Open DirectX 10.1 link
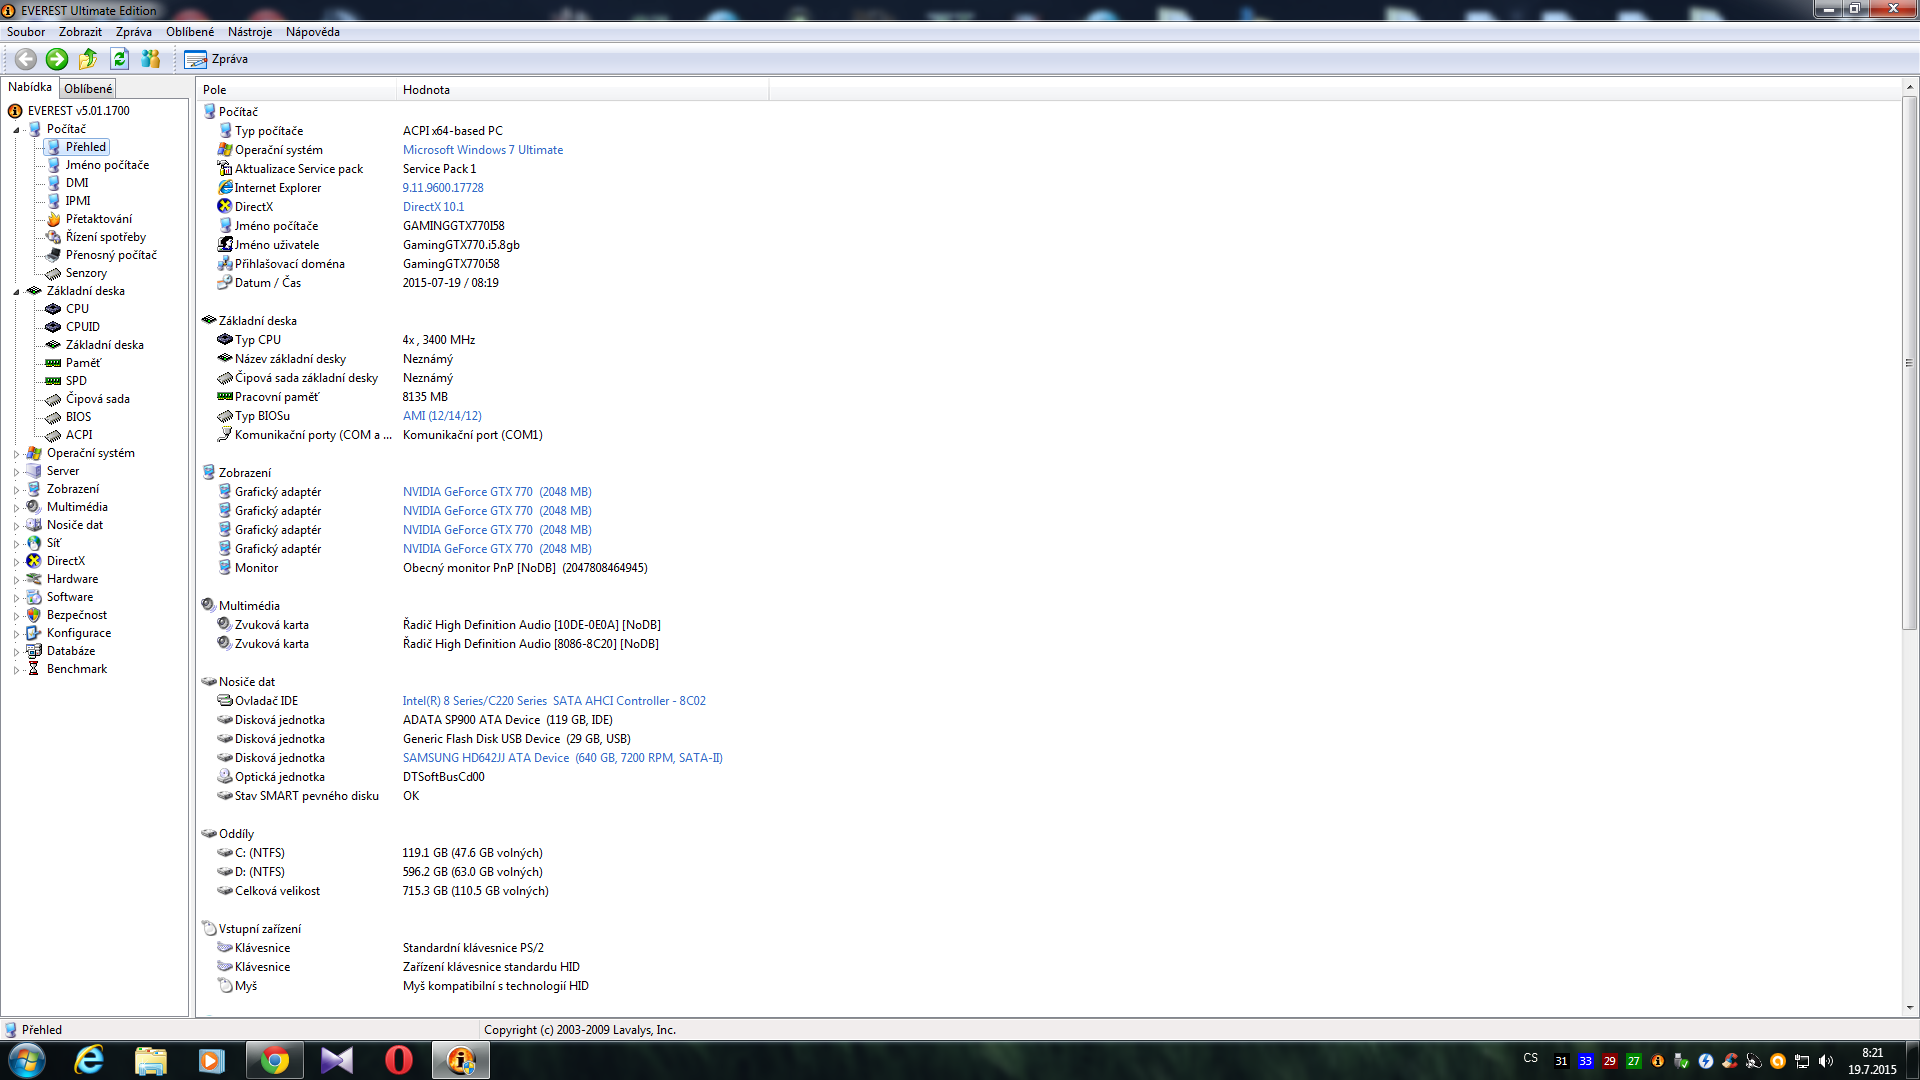 click(433, 207)
